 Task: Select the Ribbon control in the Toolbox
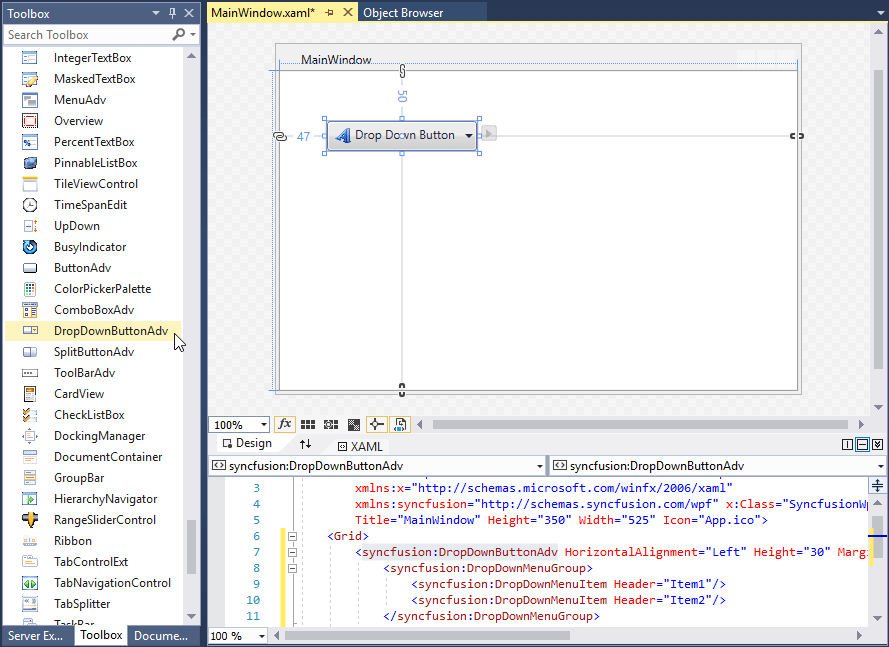coord(75,540)
